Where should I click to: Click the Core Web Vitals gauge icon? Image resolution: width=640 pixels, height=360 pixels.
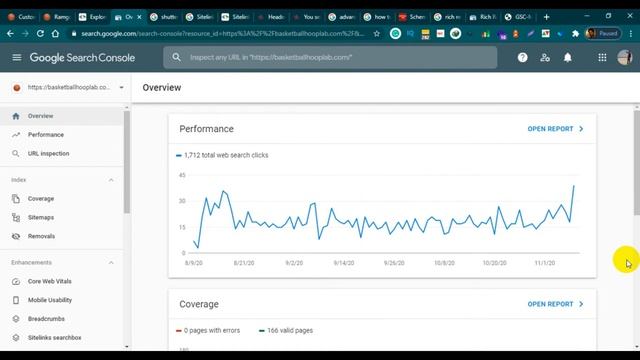coord(16,281)
